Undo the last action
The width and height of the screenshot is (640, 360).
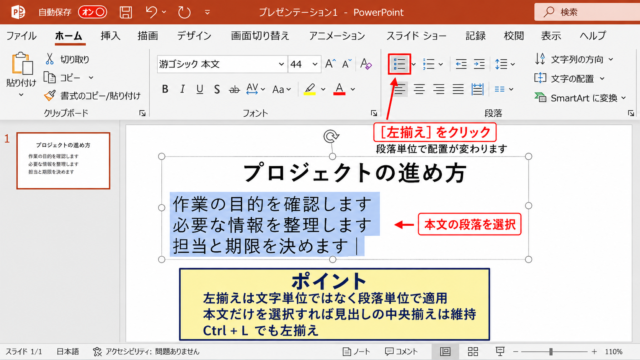tap(151, 12)
